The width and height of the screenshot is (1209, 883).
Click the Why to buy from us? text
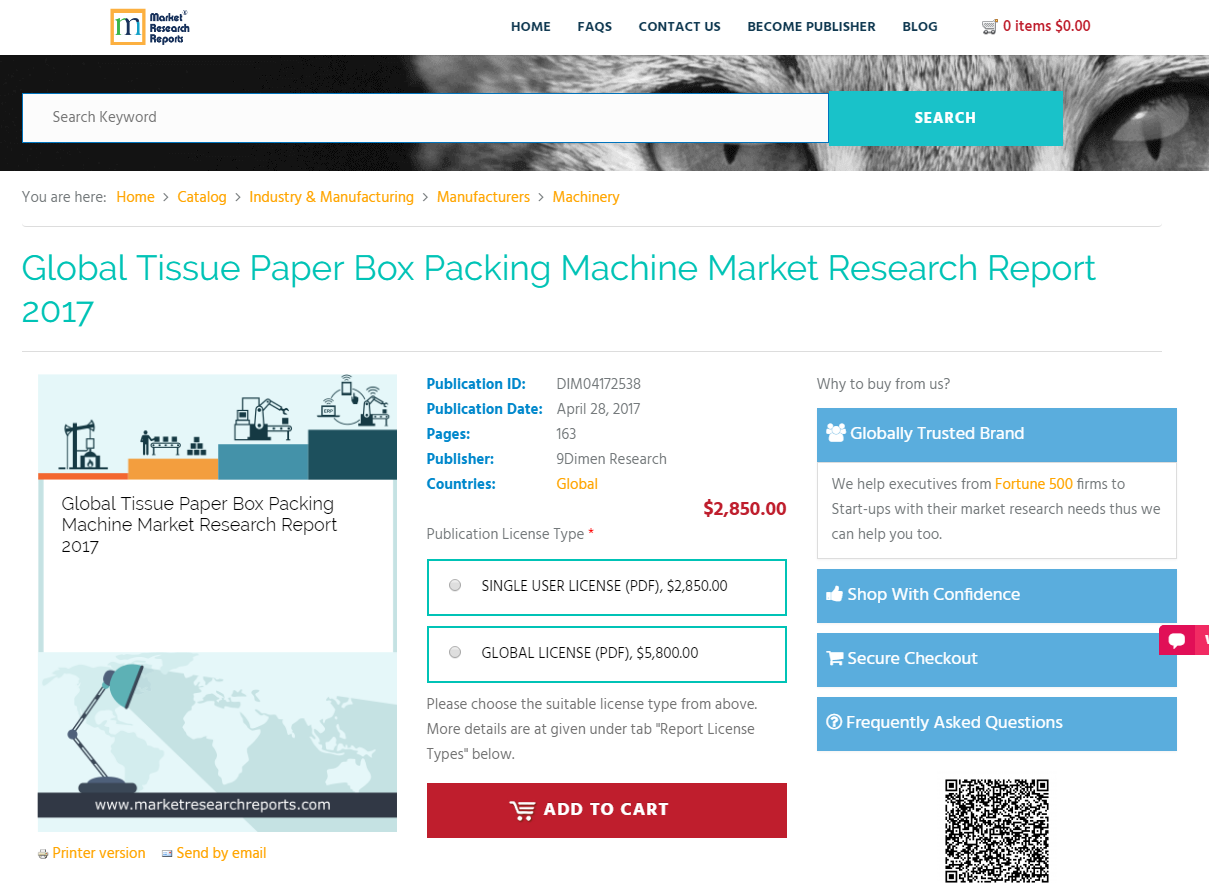(884, 384)
